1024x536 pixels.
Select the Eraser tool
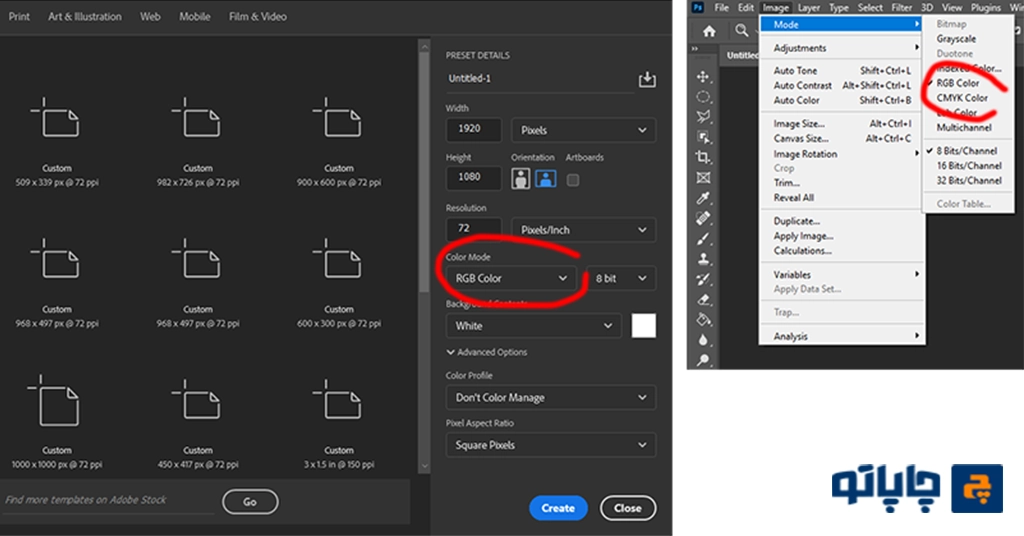pyautogui.click(x=704, y=299)
